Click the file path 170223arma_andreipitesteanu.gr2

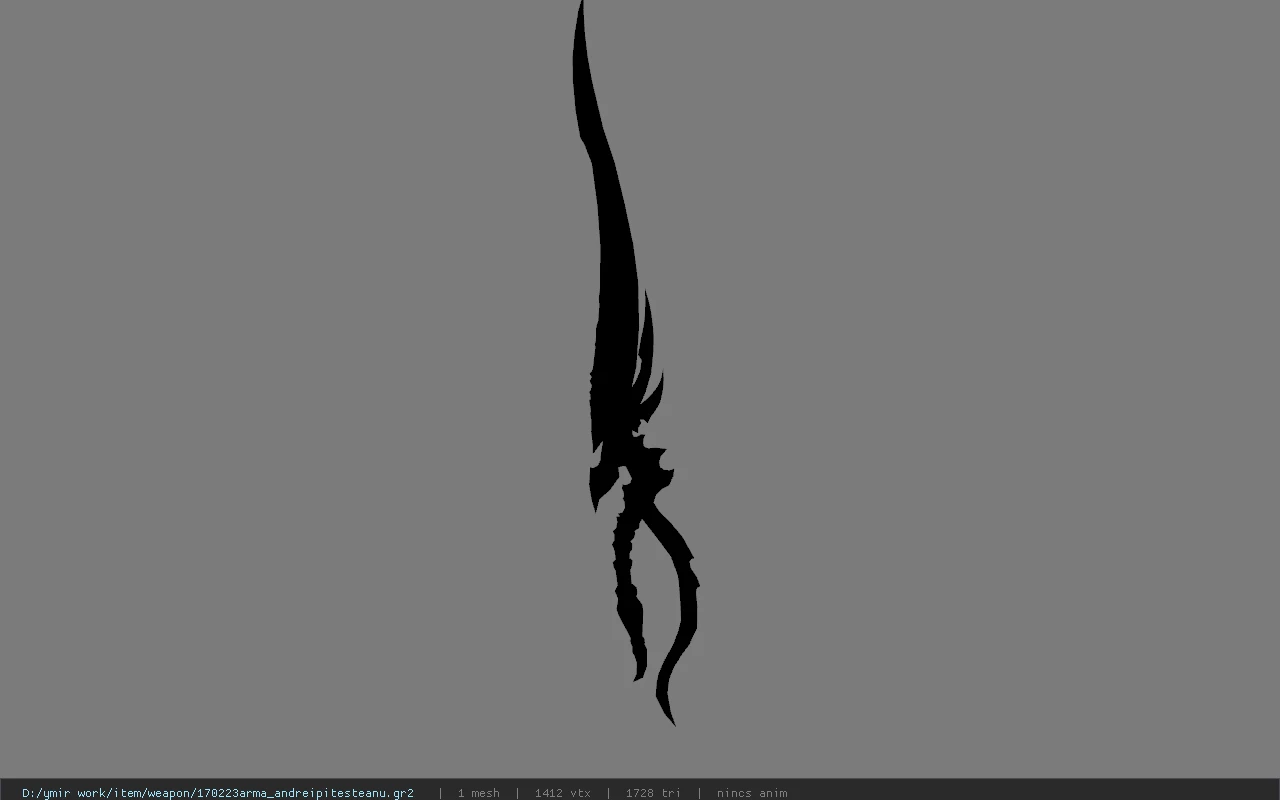(218, 793)
